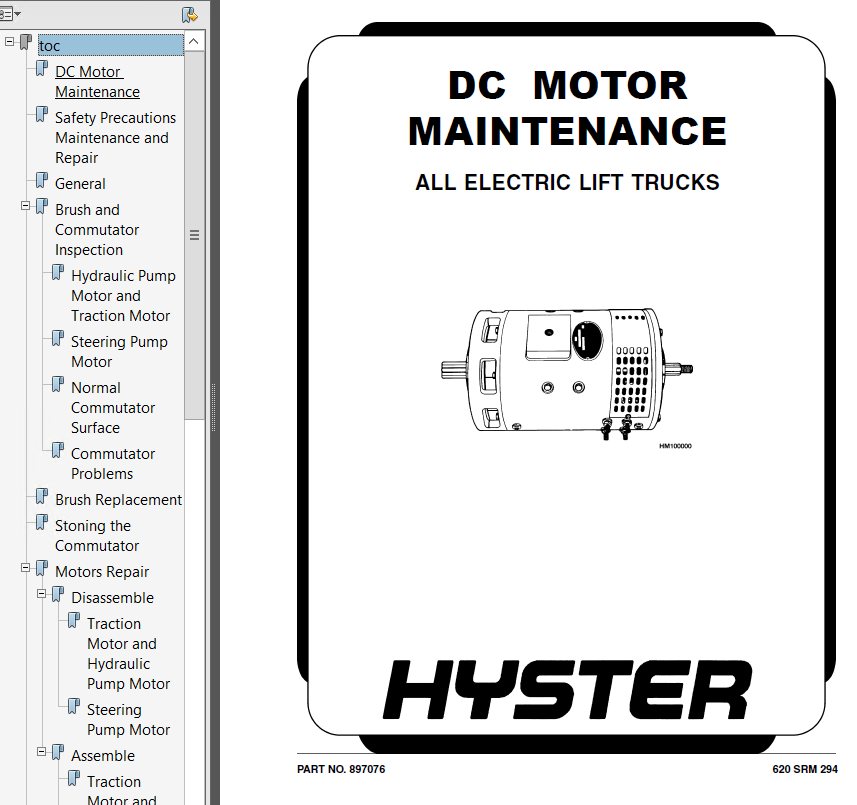This screenshot has height=805, width=857.
Task: Open Brush and Commutator Inspection bookmark
Action: pos(97,230)
